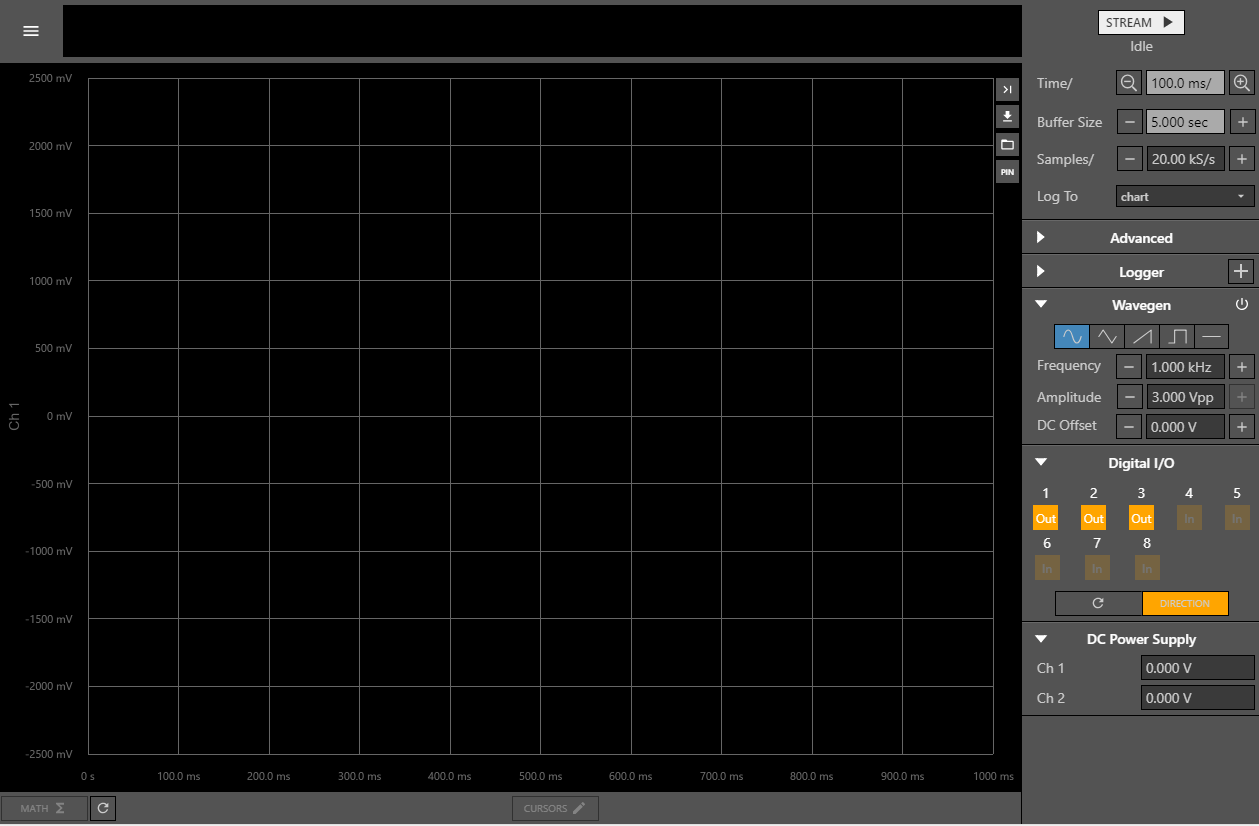Decrease the buffer size

pos(1129,122)
